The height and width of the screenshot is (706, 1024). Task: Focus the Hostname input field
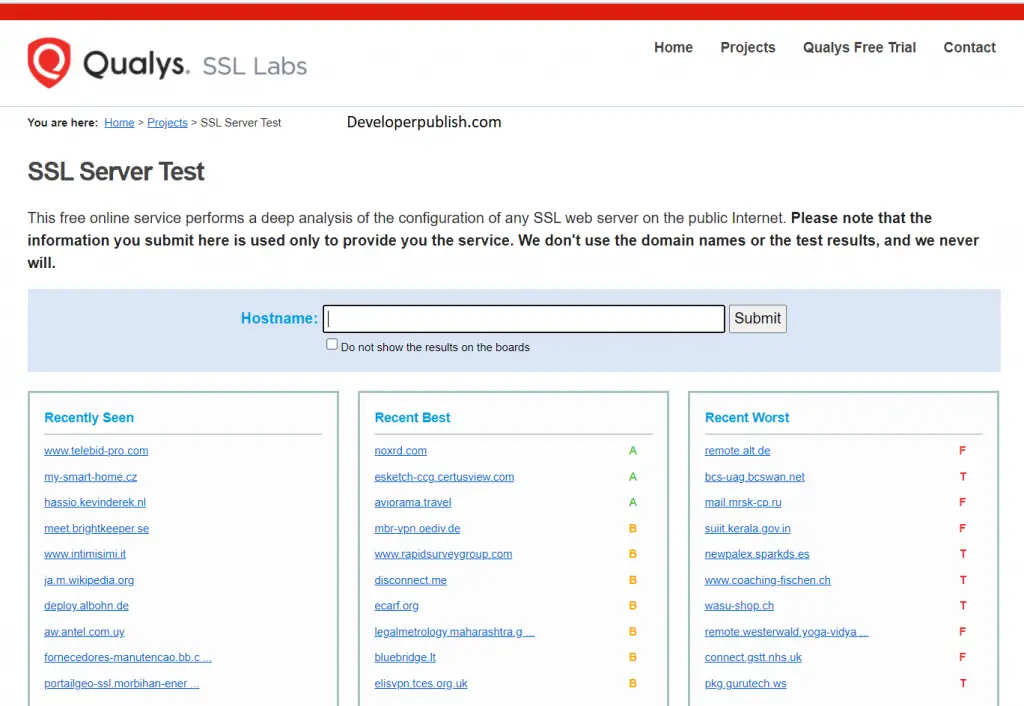(524, 319)
